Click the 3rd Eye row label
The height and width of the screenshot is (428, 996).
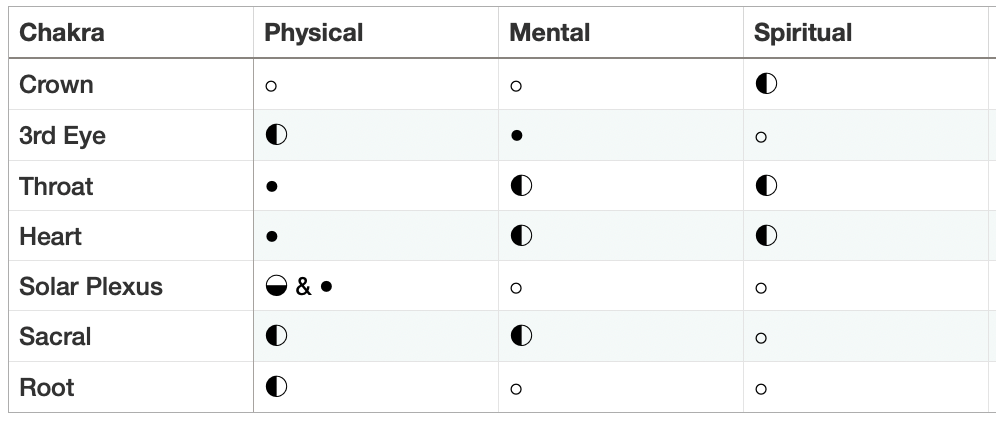[x=62, y=136]
